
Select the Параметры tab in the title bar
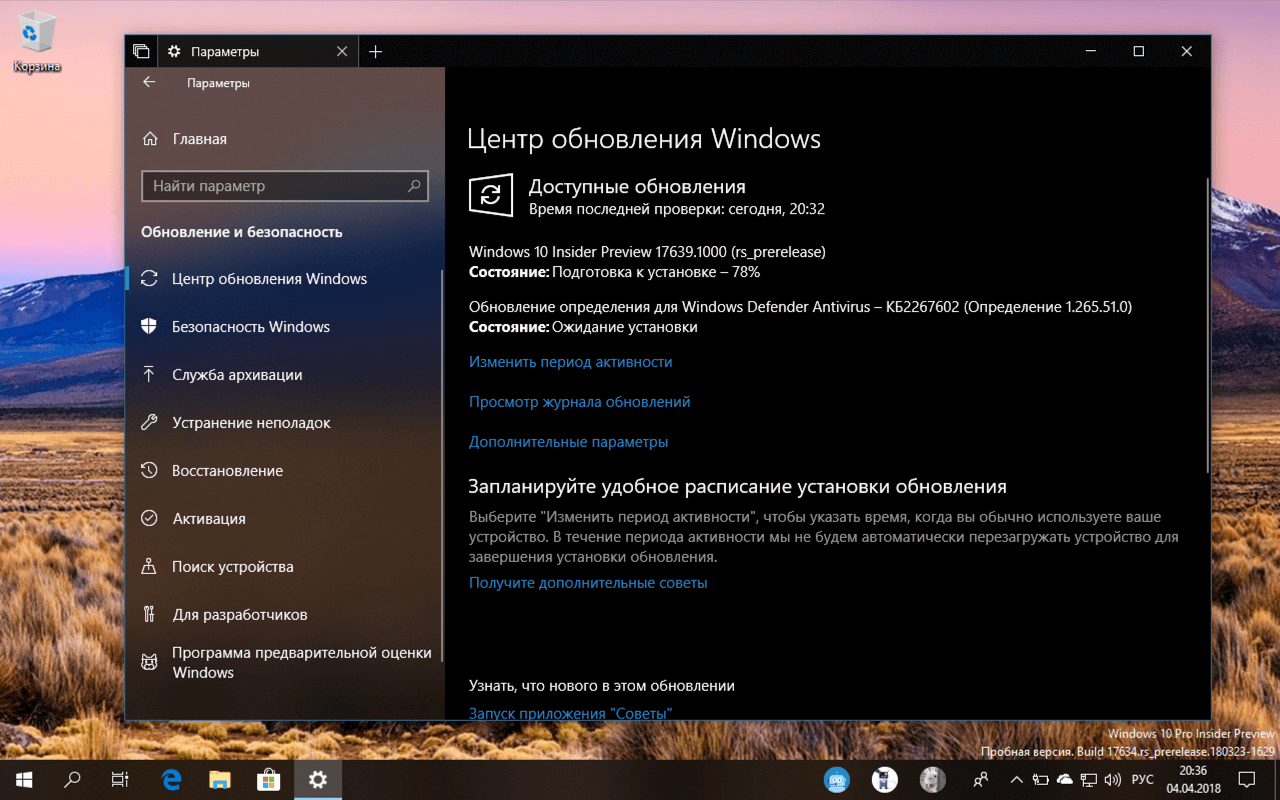[x=256, y=52]
